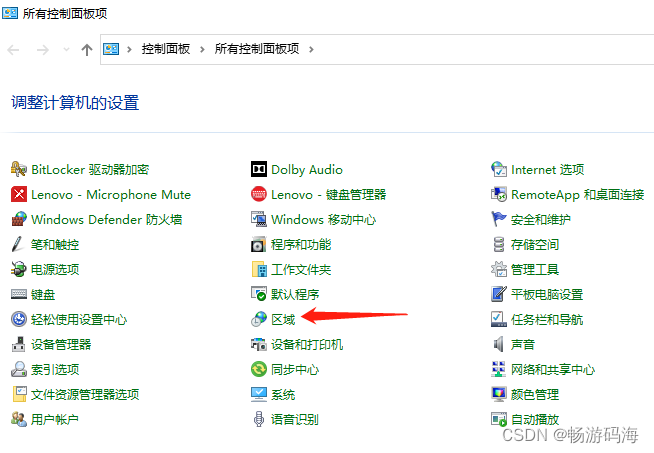654x453 pixels.
Task: Click the 笔和触控 pen icon
Action: [19, 244]
